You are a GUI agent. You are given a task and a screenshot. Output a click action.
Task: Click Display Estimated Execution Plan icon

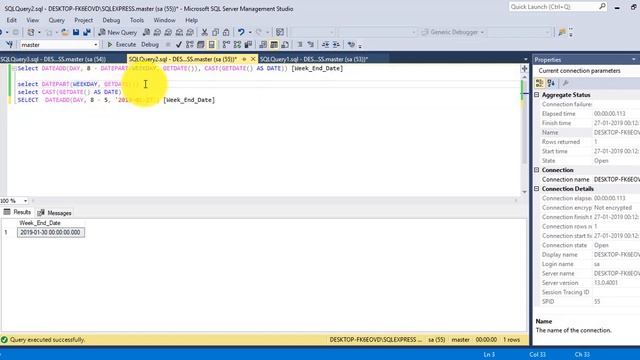click(189, 44)
